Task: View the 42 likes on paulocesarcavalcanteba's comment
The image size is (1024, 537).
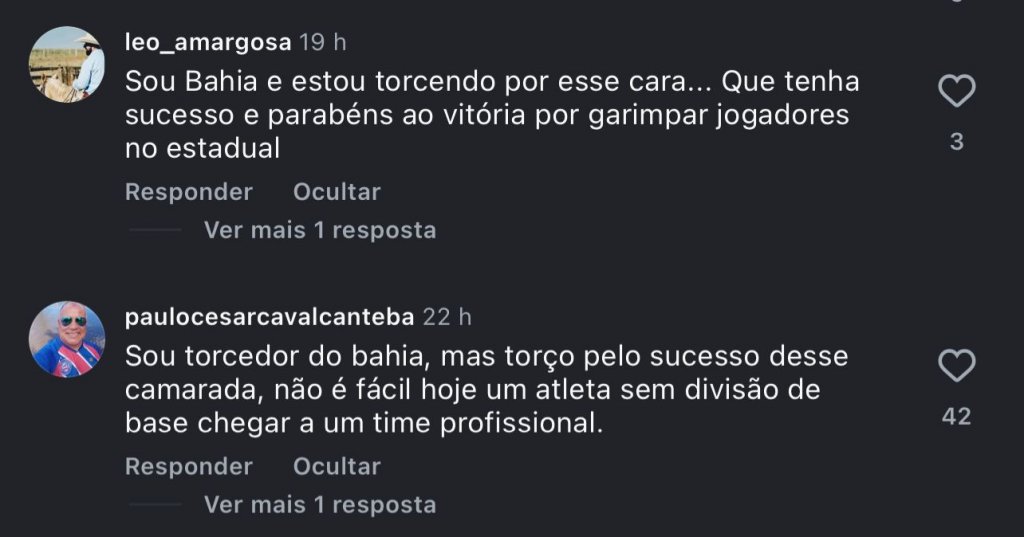Action: [956, 416]
